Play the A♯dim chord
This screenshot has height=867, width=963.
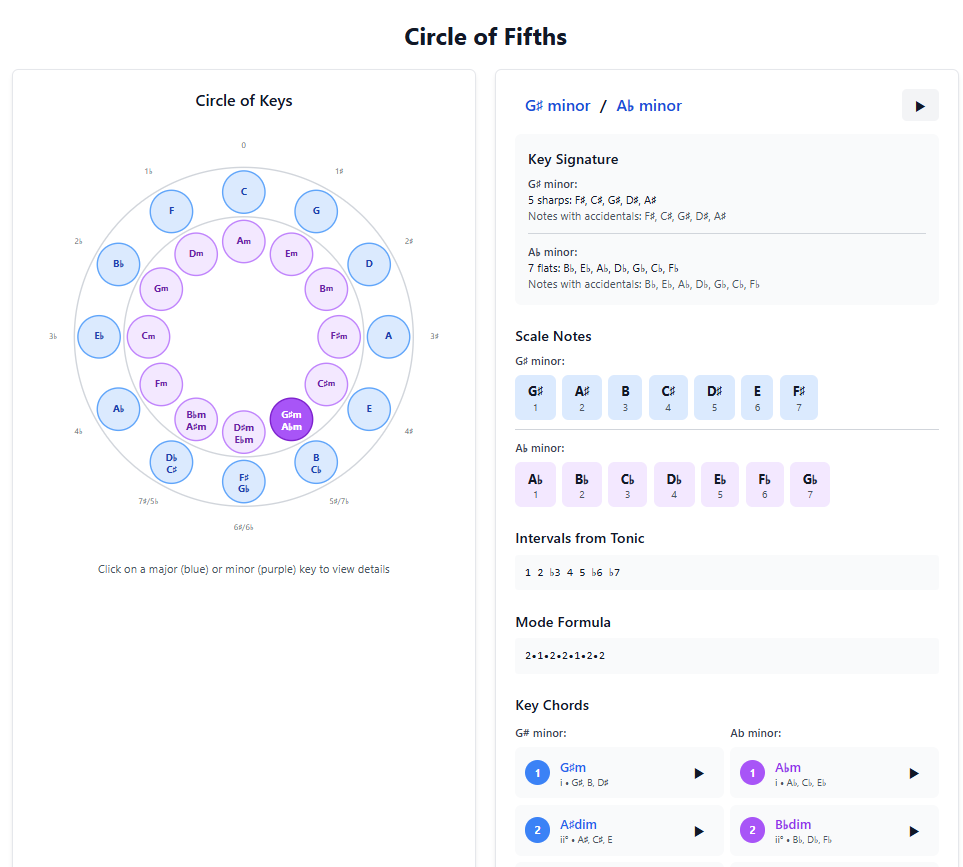click(698, 831)
